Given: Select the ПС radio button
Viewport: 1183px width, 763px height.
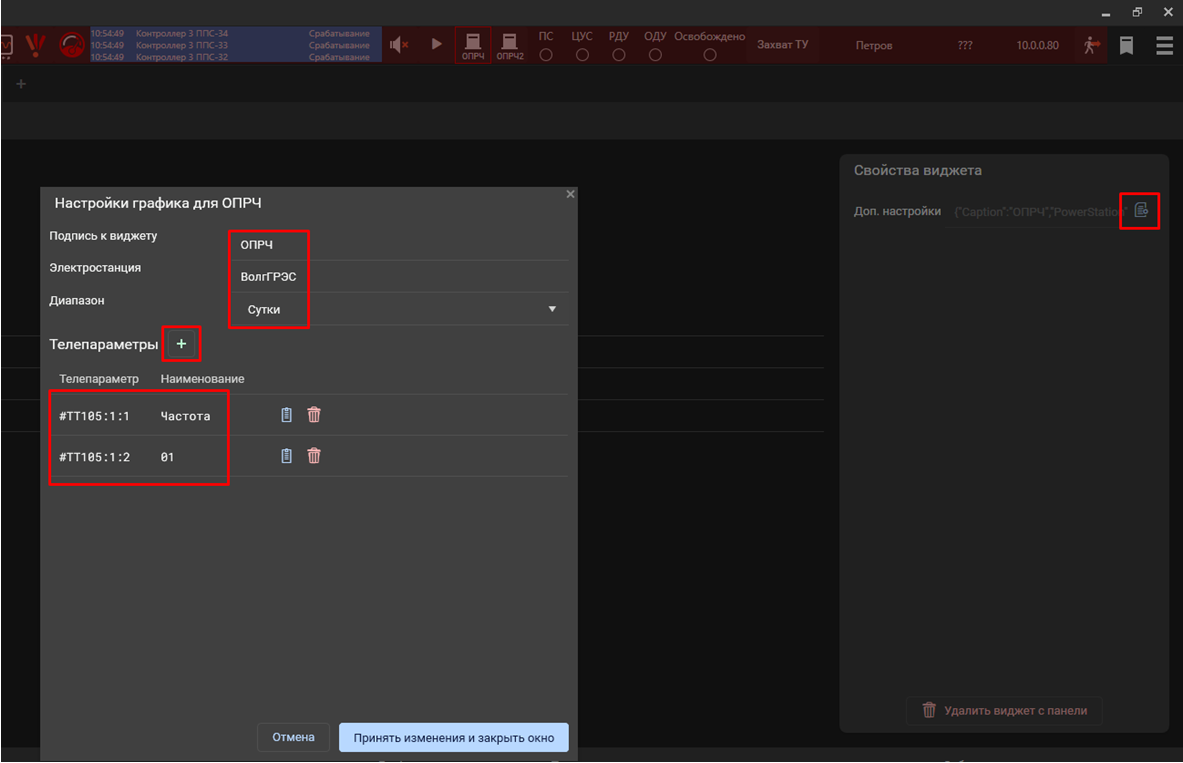Looking at the screenshot, I should point(546,56).
